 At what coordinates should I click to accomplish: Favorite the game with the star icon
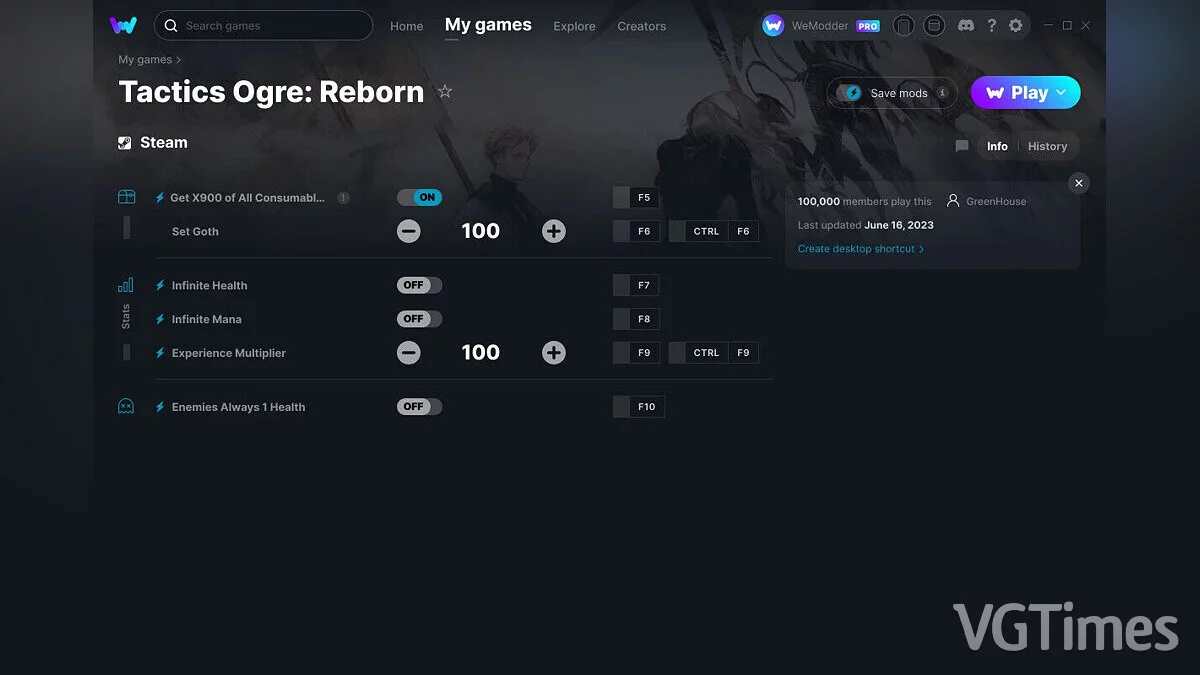coord(445,92)
